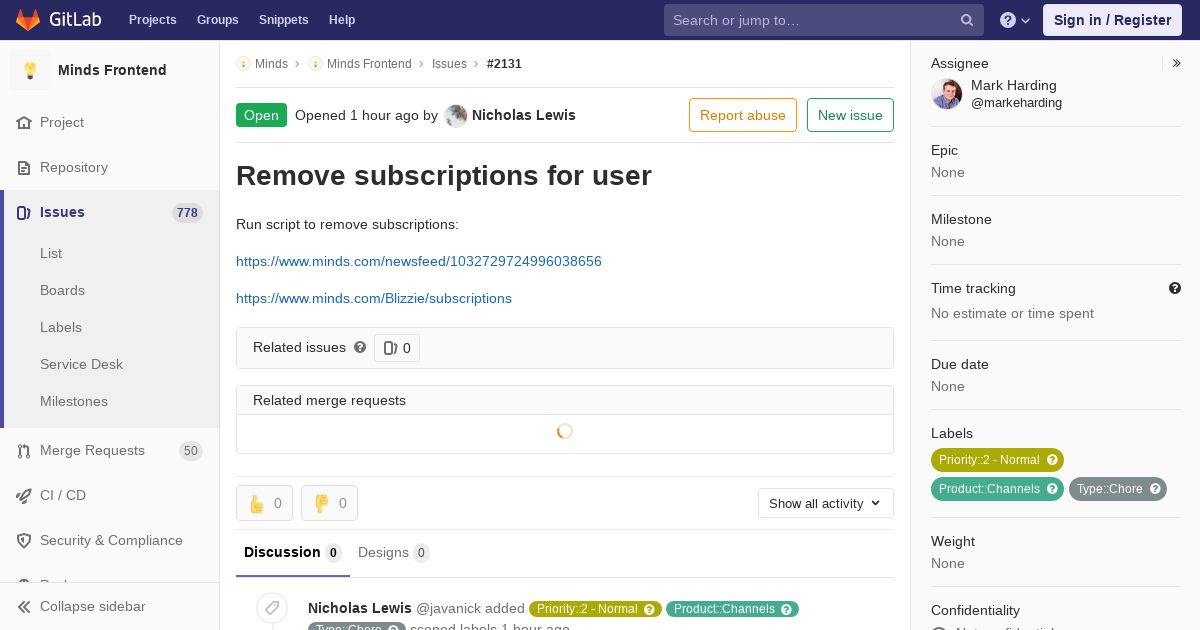The width and height of the screenshot is (1200, 630).
Task: Click the CI / CD rocket icon
Action: pyautogui.click(x=24, y=495)
